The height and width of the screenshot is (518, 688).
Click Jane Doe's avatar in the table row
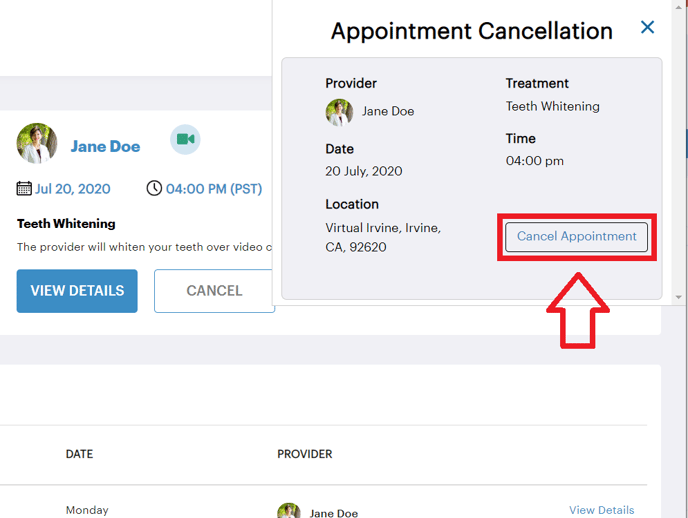click(289, 511)
